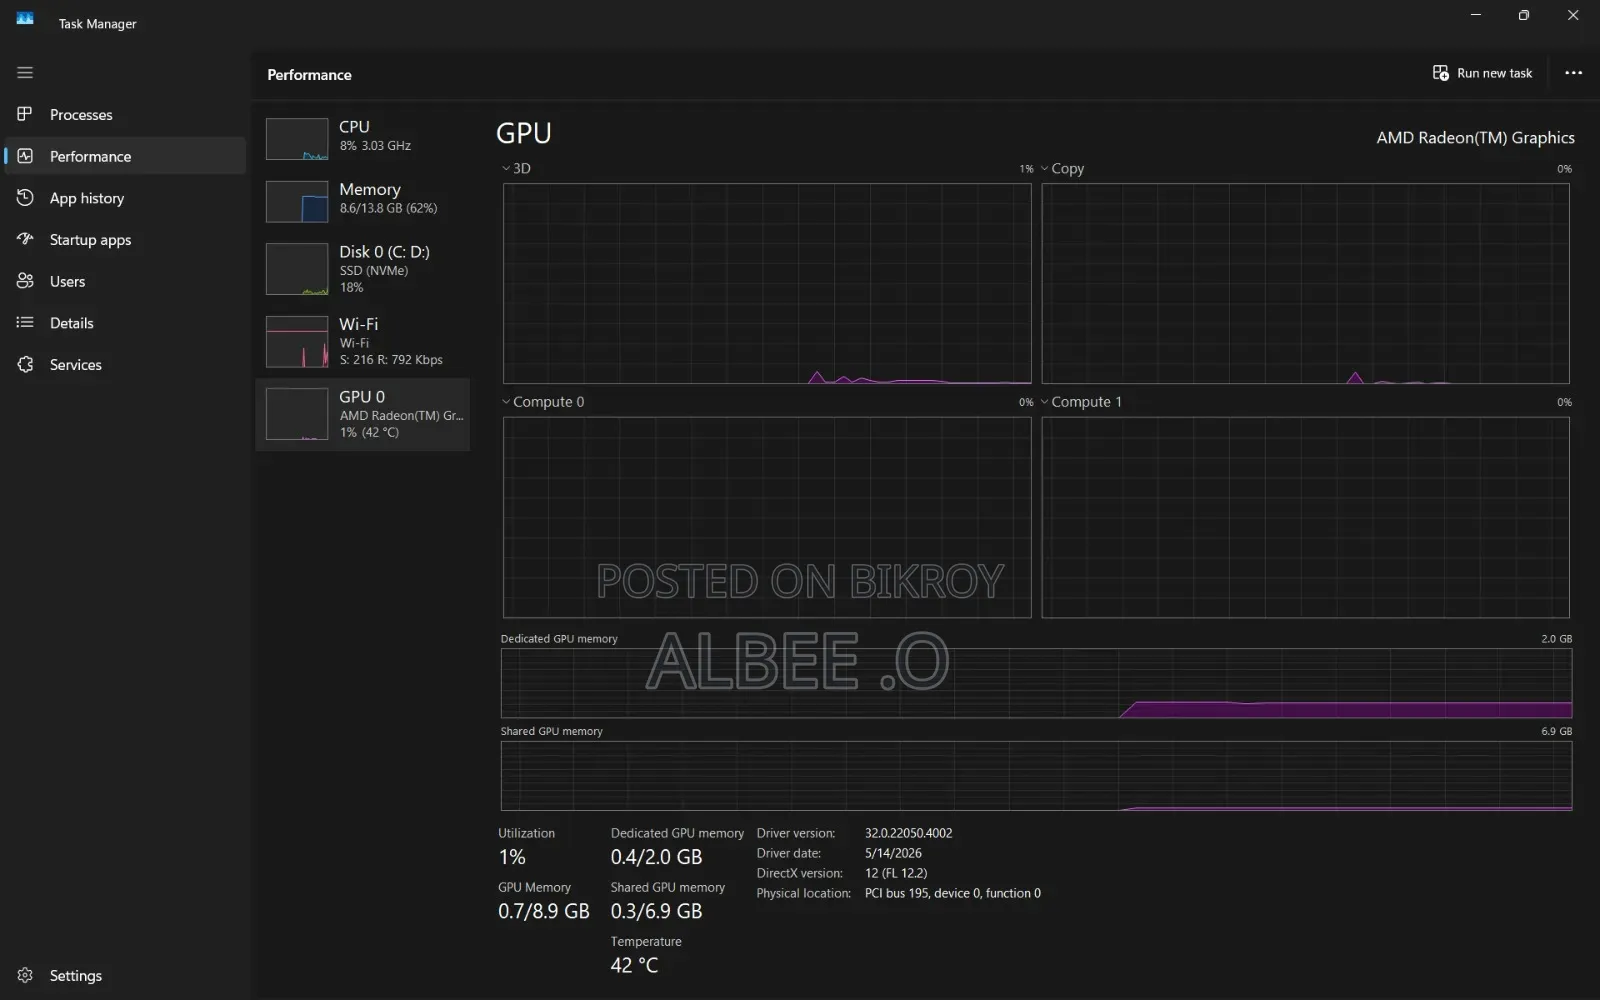Screen dimensions: 1600x1000
Task: Close the Task Manager window
Action: click(1573, 15)
